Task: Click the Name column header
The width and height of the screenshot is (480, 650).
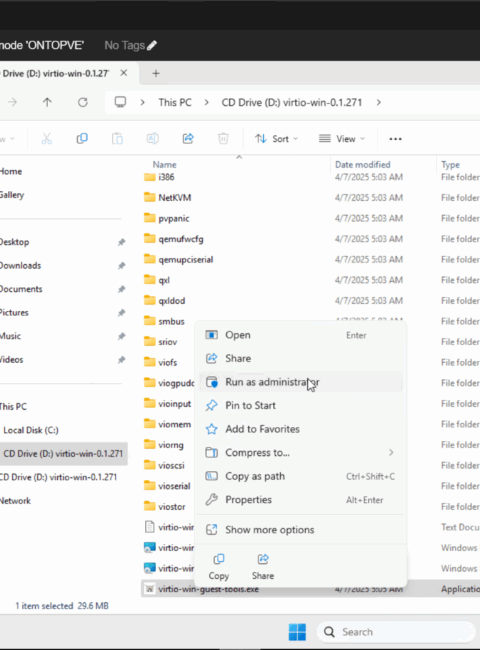Action: tap(165, 165)
